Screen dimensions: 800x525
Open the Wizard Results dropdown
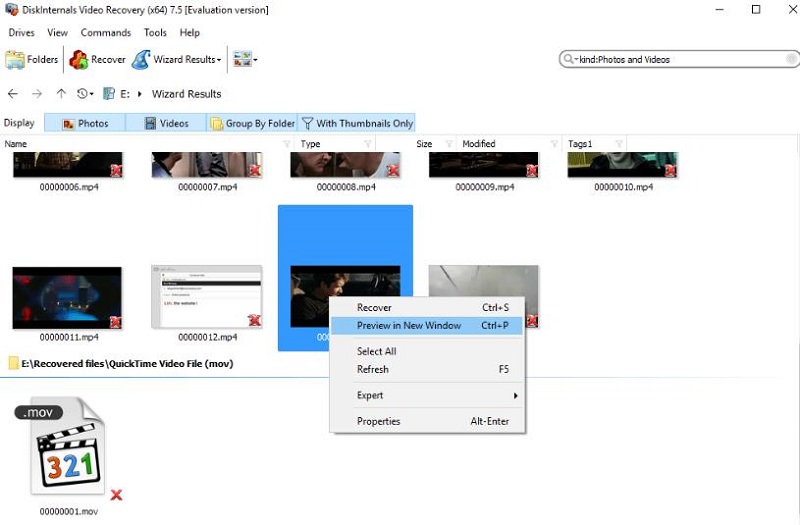point(177,60)
